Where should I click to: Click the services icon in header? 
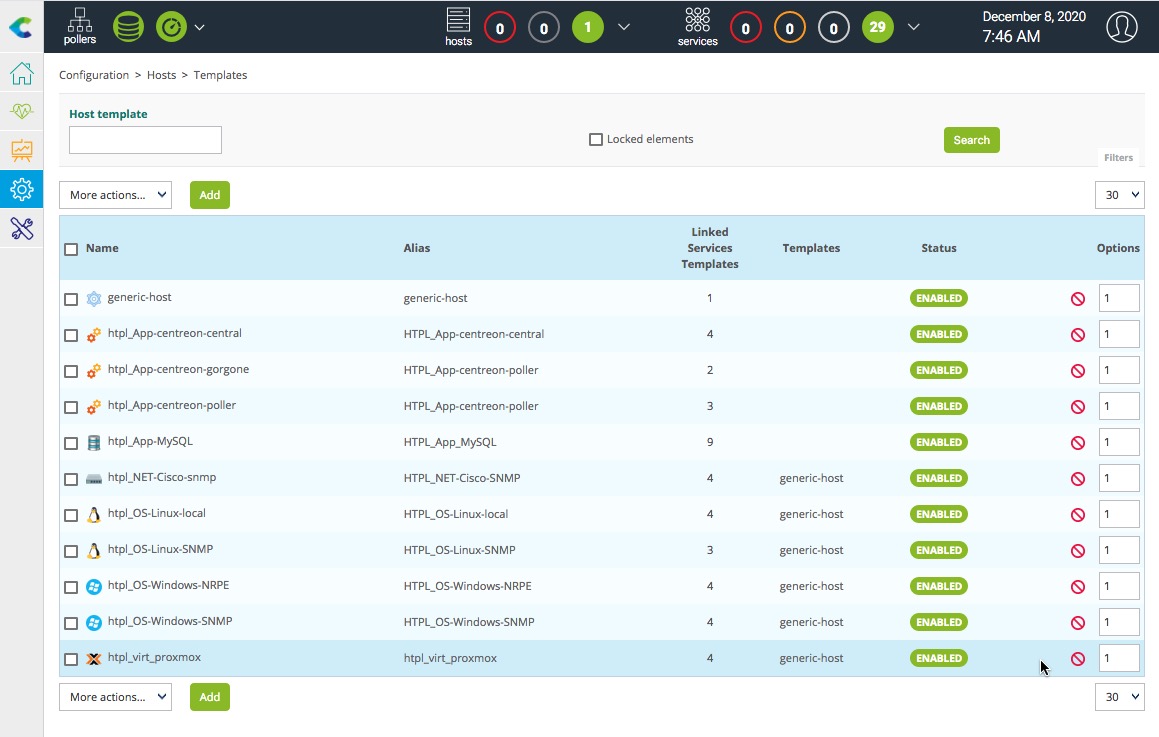[697, 26]
